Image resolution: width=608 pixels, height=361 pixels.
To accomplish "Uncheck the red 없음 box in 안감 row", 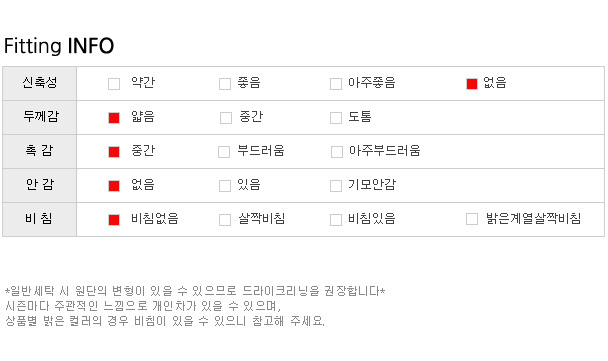I will click(x=114, y=186).
